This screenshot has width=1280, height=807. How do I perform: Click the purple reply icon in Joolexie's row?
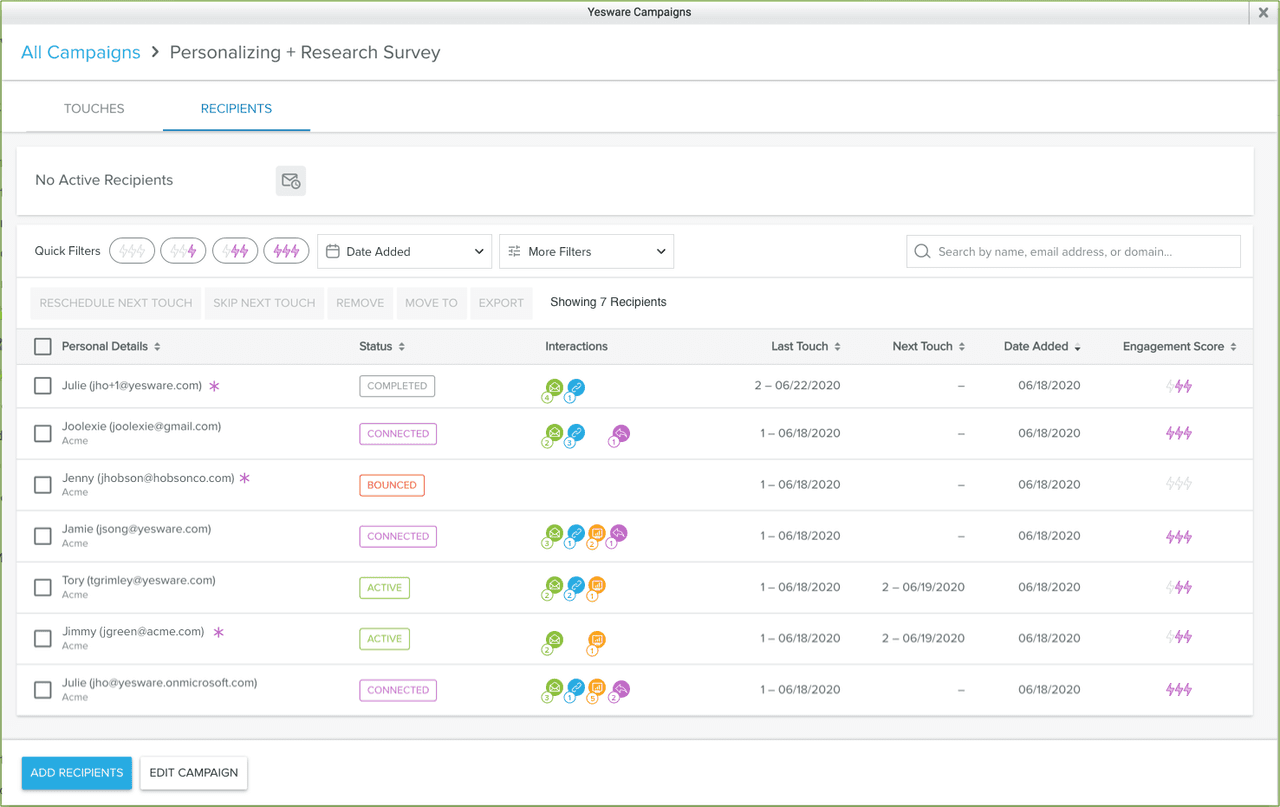point(621,433)
